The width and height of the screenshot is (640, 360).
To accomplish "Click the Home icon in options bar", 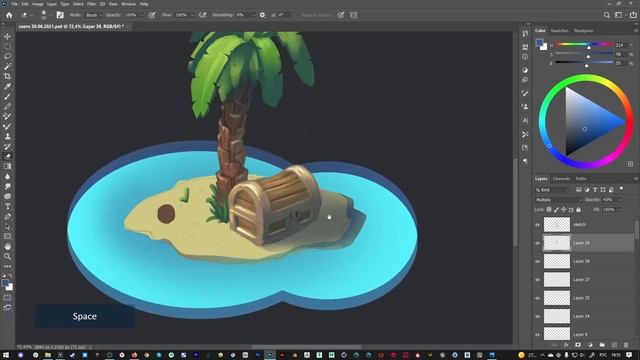I will [x=9, y=15].
